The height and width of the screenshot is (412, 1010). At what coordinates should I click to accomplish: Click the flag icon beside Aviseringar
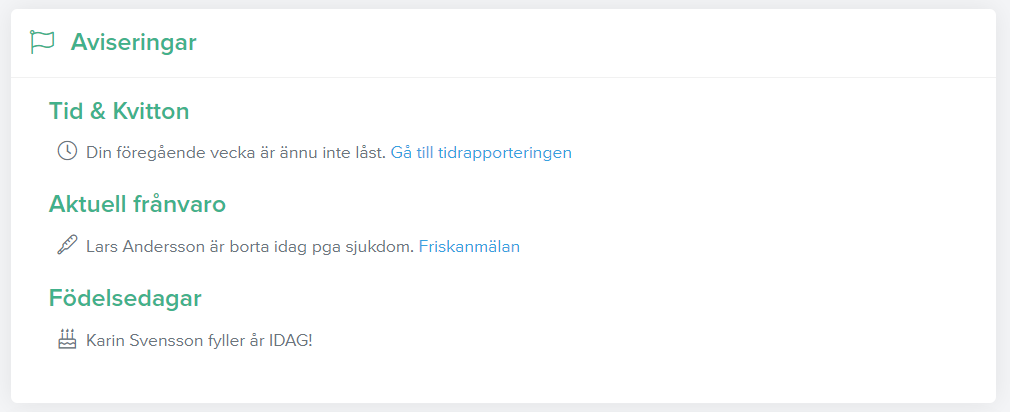43,42
